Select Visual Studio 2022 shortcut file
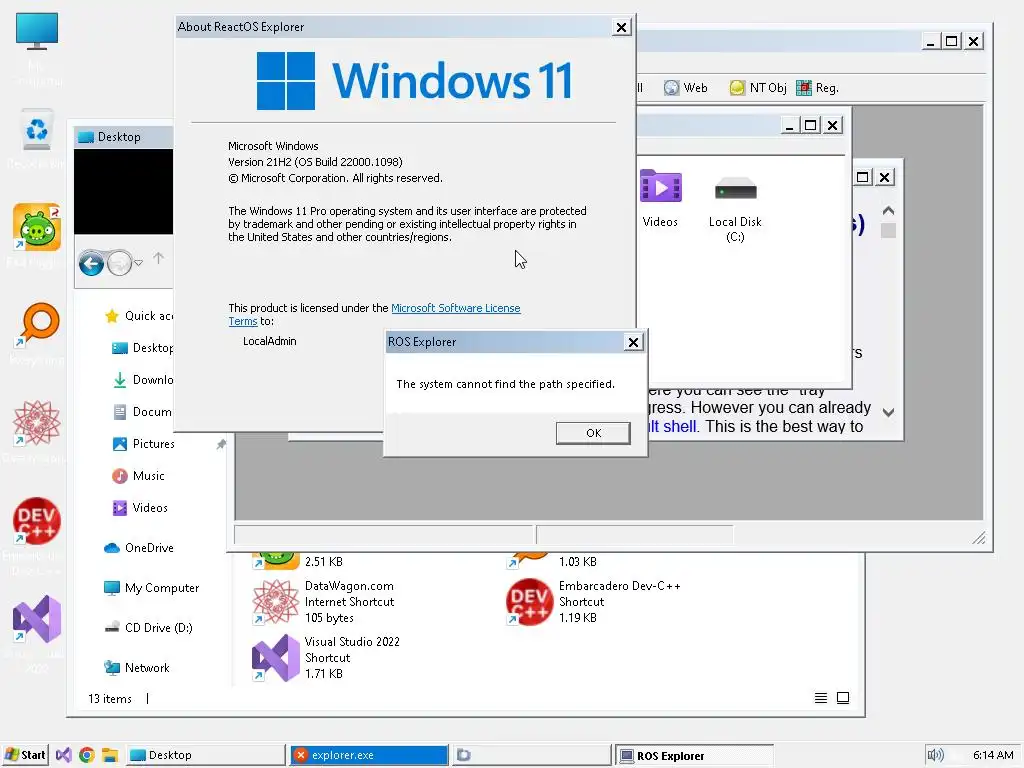Image resolution: width=1024 pixels, height=768 pixels. click(326, 658)
